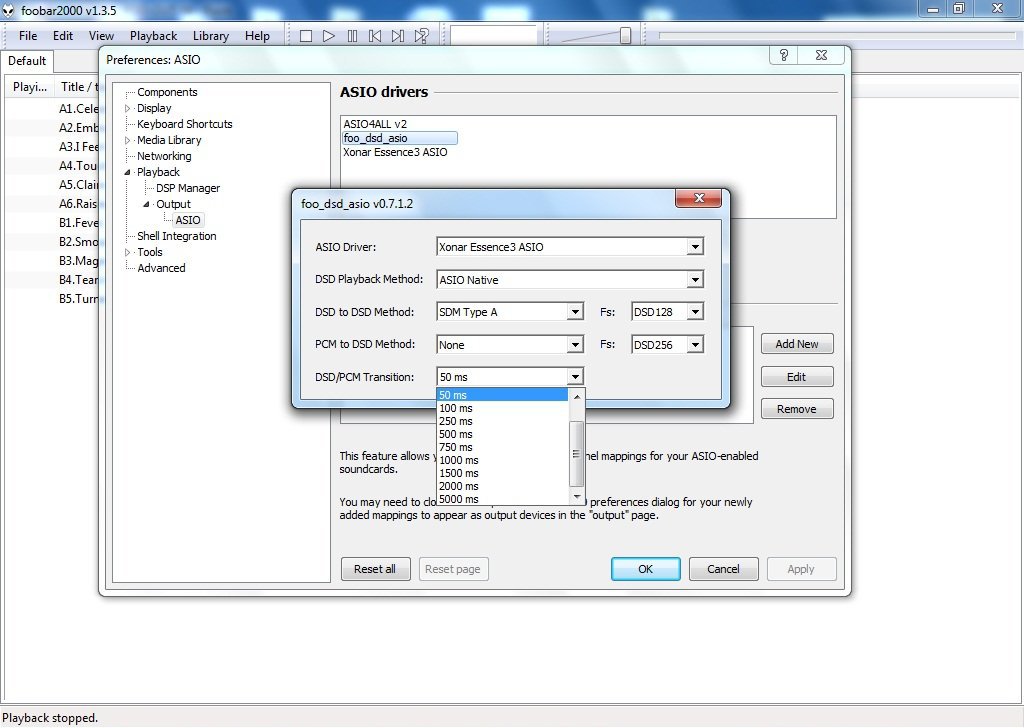This screenshot has height=728, width=1024.
Task: Select Components in preferences tree
Action: point(167,92)
